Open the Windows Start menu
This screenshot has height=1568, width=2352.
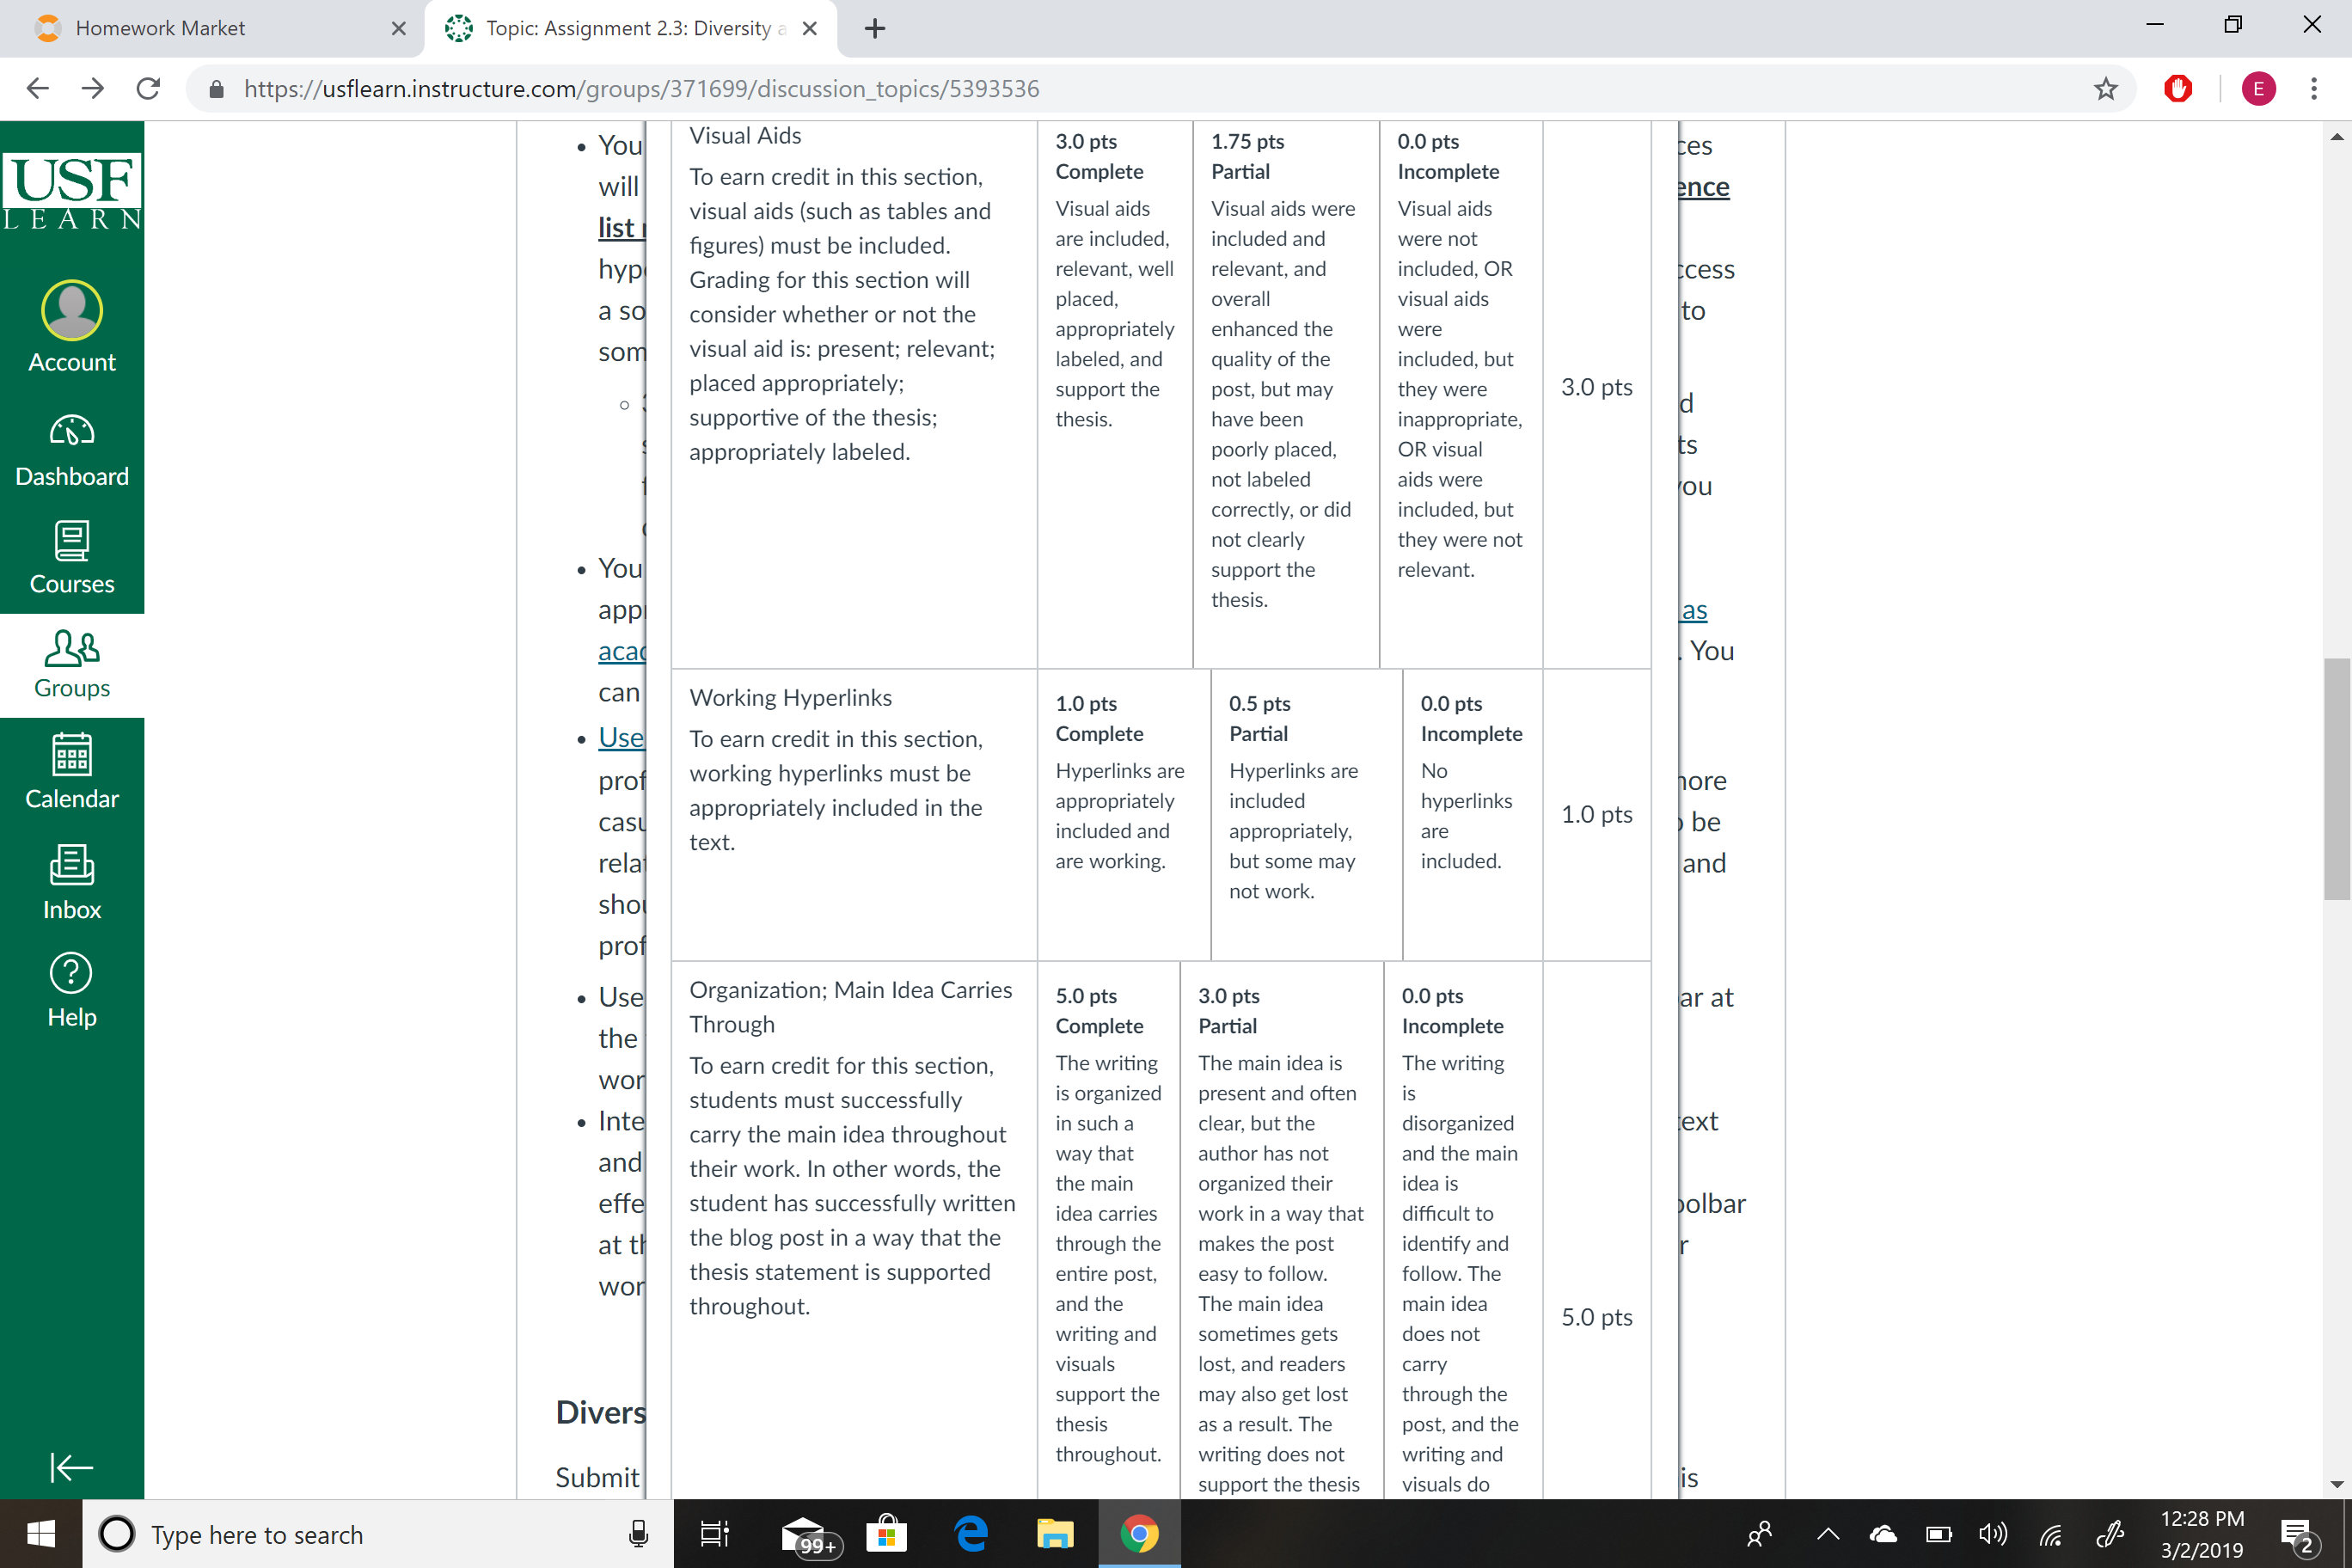(41, 1534)
